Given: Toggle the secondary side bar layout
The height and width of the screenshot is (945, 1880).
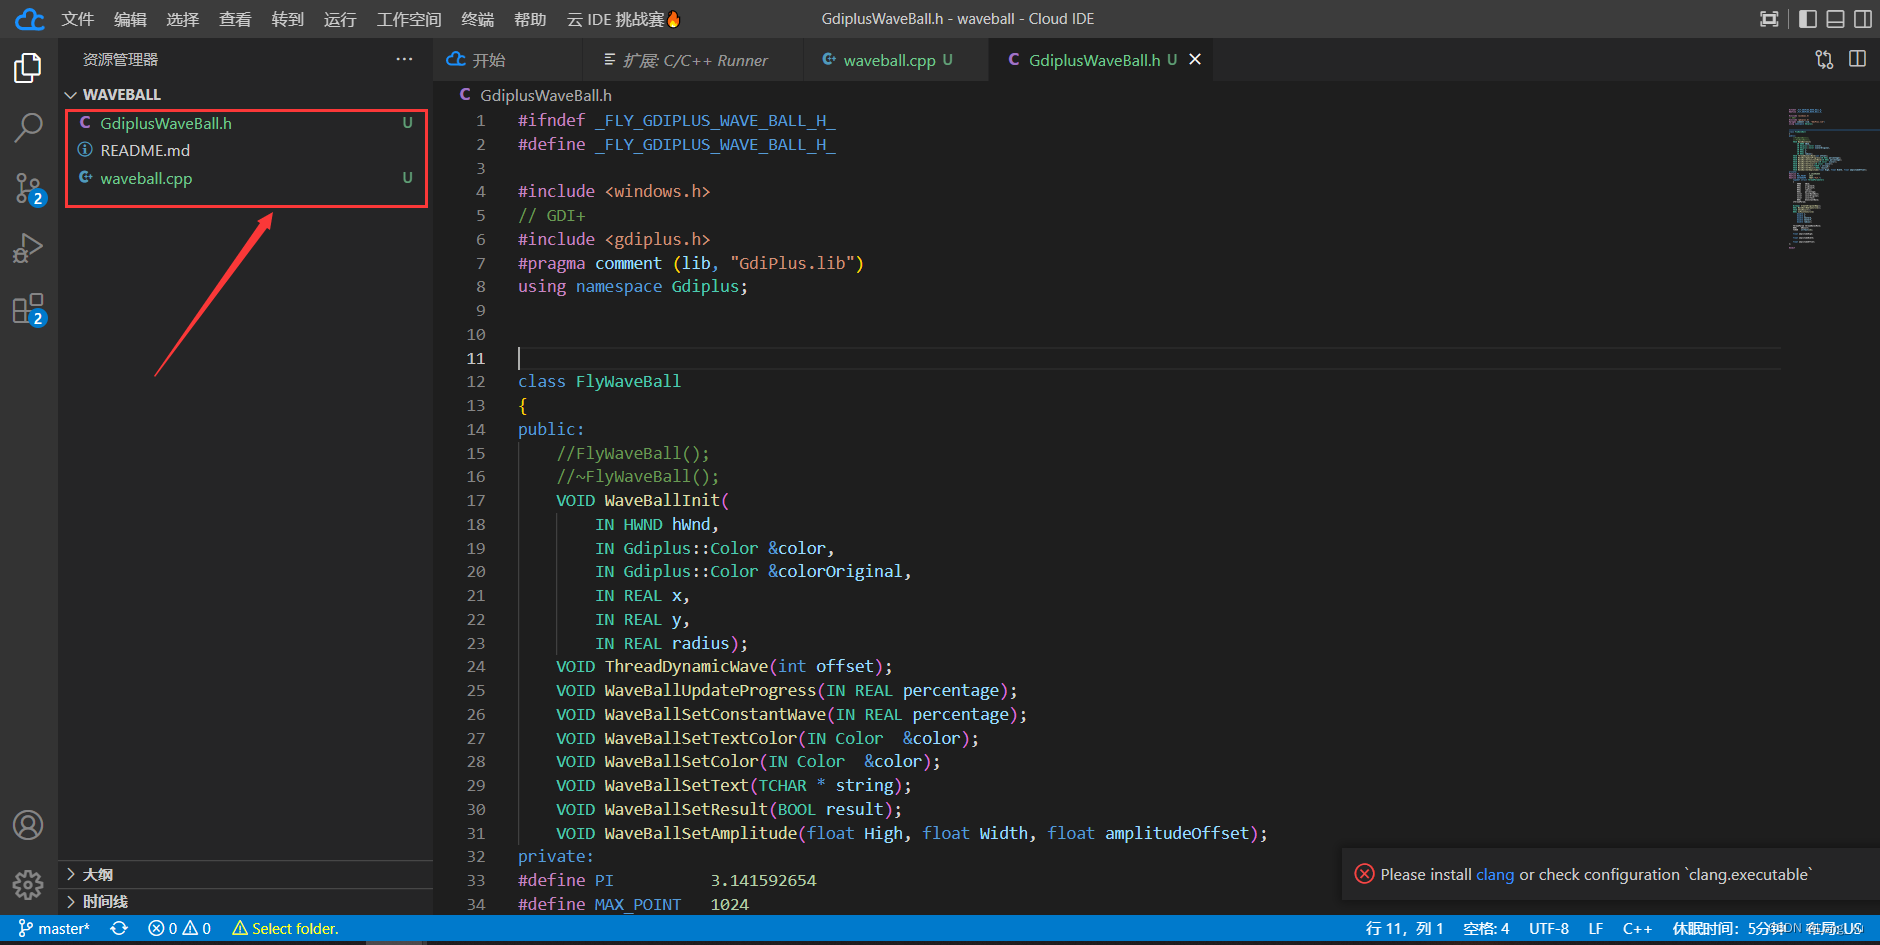Looking at the screenshot, I should pos(1863,19).
